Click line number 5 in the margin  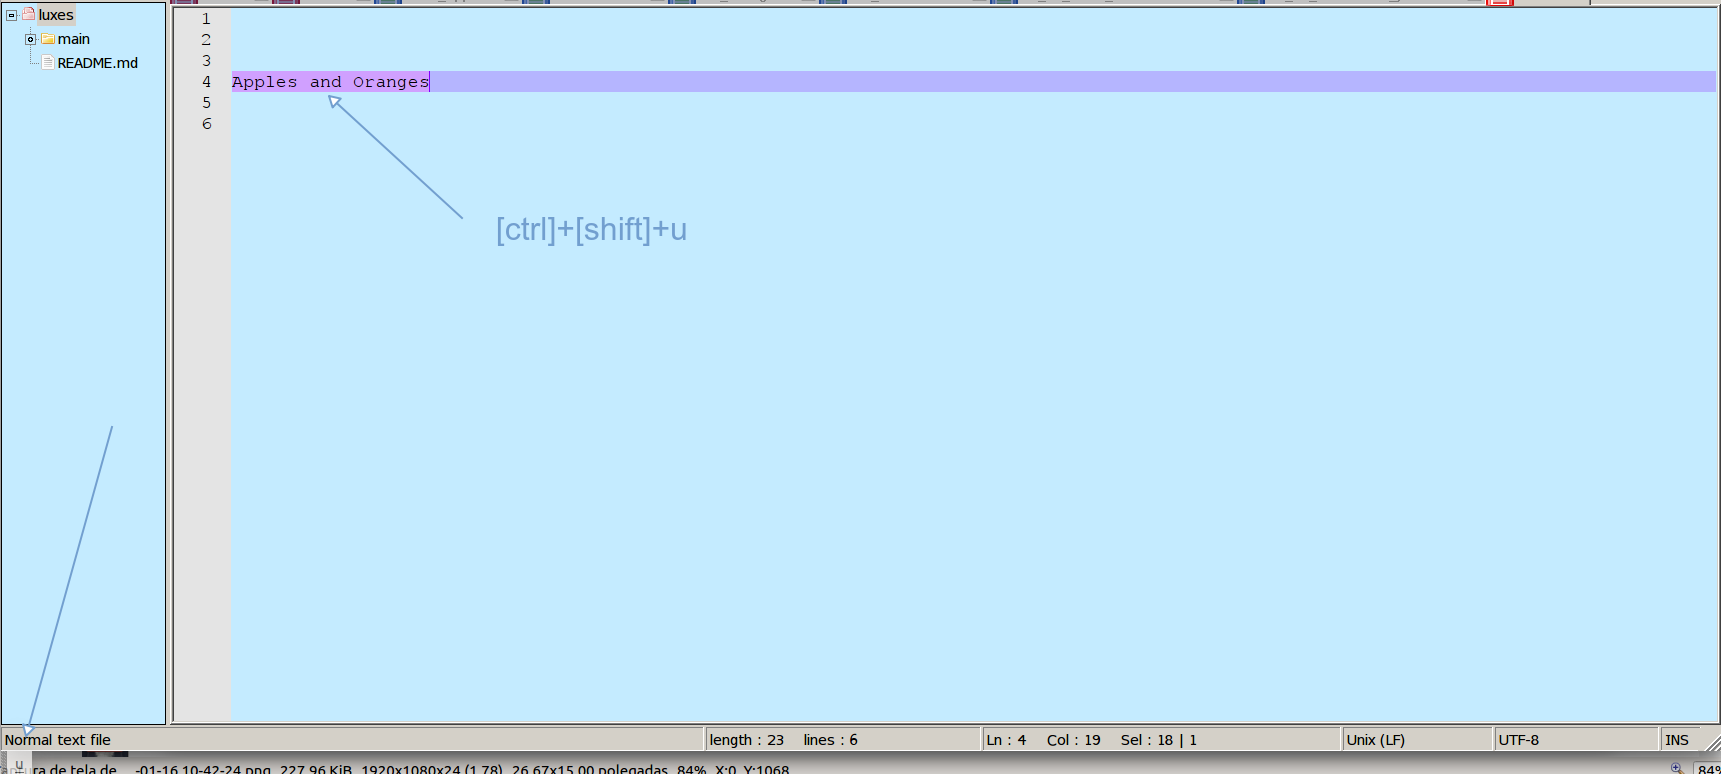[206, 103]
